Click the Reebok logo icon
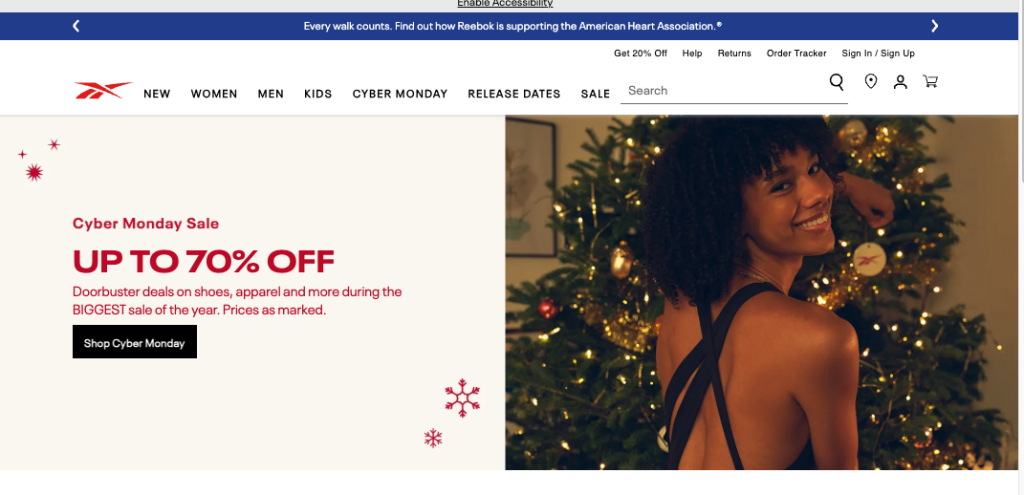1024x495 pixels. click(103, 90)
